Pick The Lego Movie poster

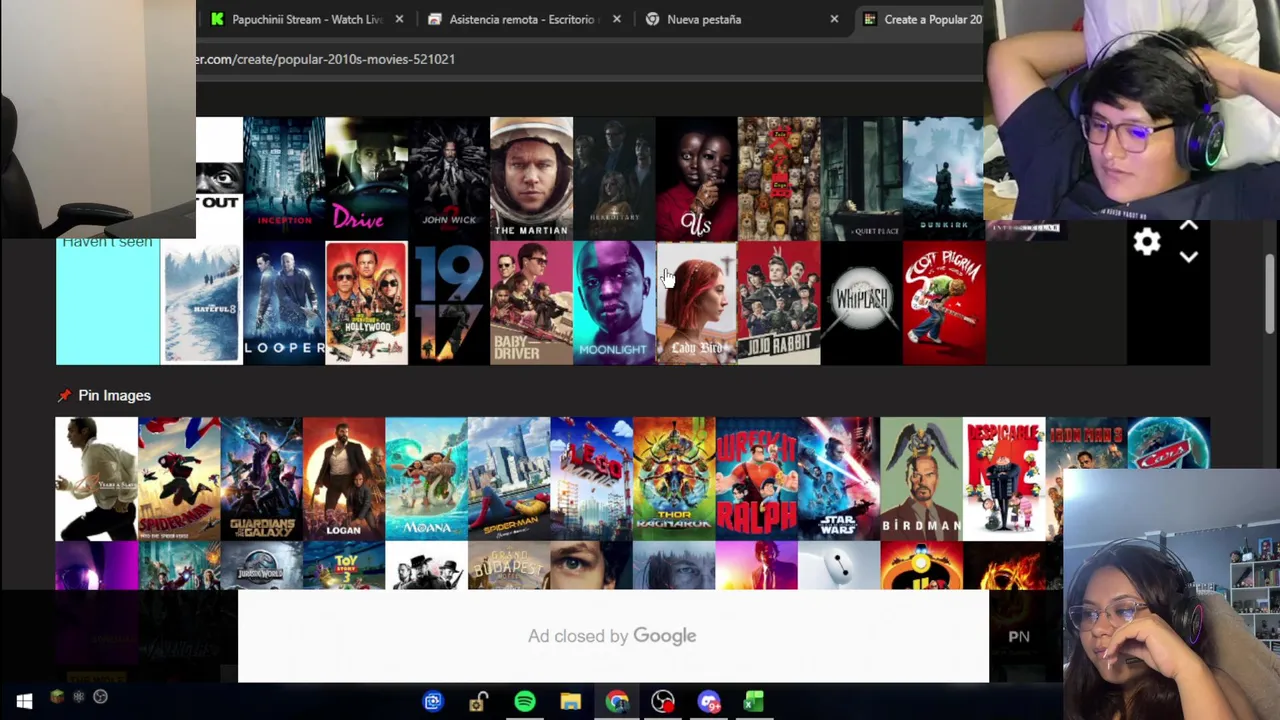tap(591, 479)
